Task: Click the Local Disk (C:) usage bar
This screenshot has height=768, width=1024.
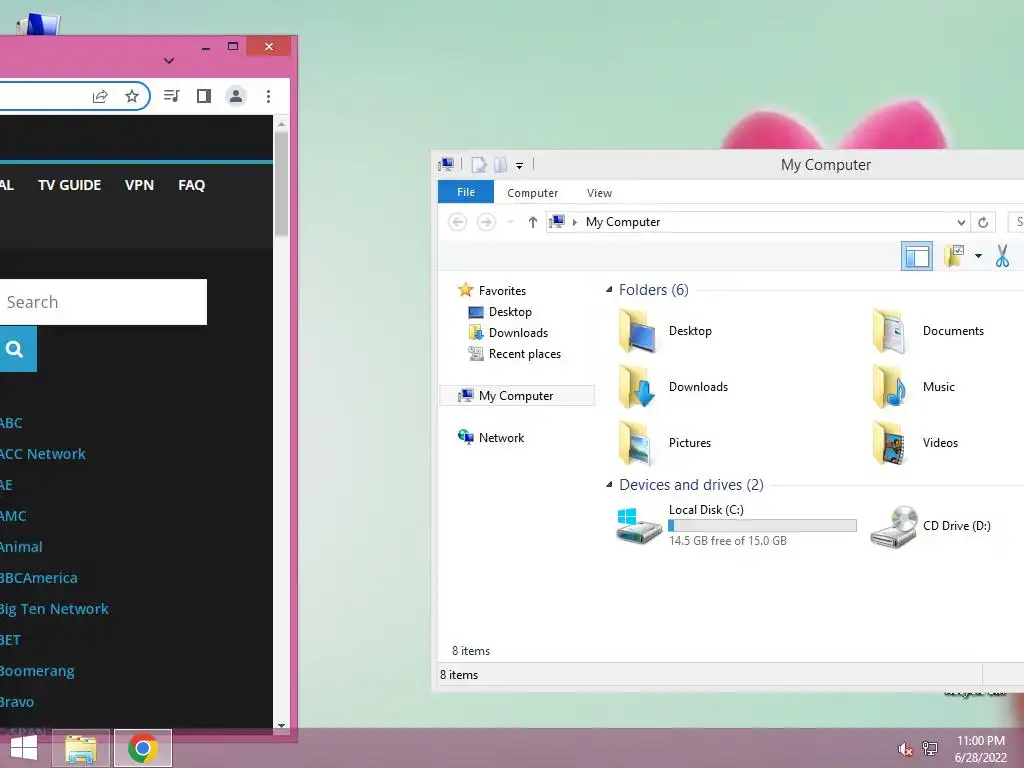Action: click(762, 525)
